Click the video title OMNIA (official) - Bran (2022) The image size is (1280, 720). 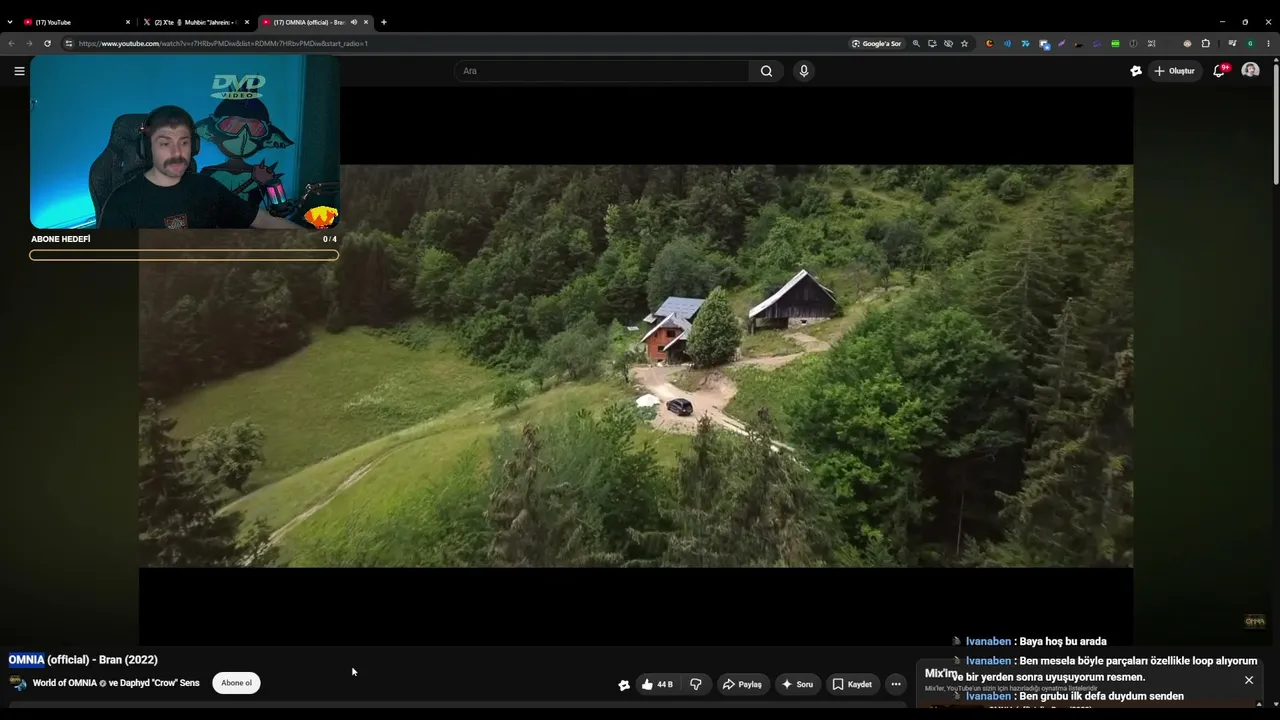coord(83,660)
